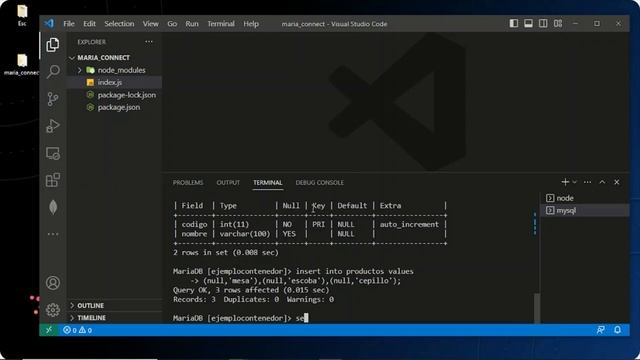Open the Accounts menu icon
The width and height of the screenshot is (640, 360).
pos(53,283)
